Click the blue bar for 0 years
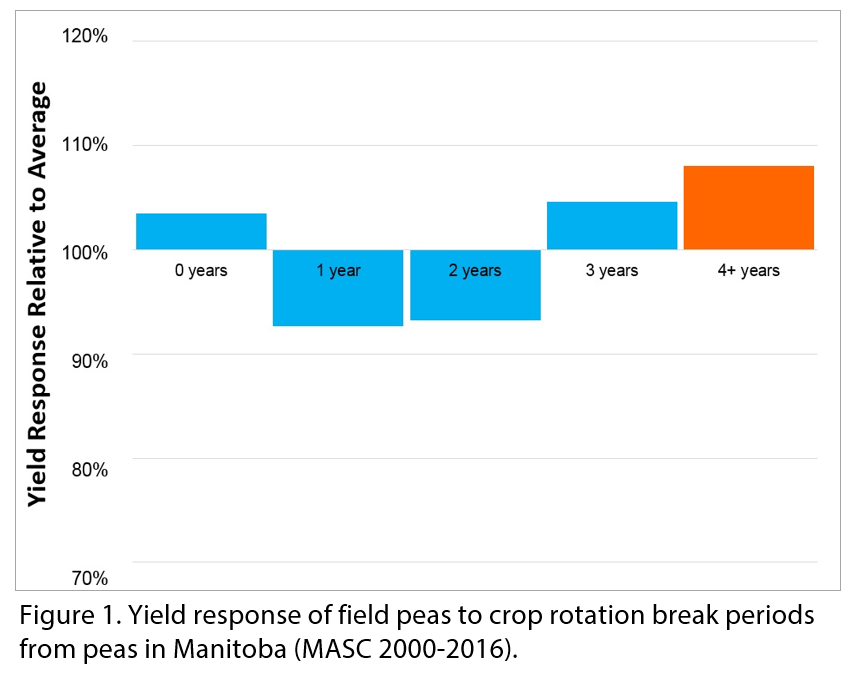The width and height of the screenshot is (855, 676). [x=201, y=231]
